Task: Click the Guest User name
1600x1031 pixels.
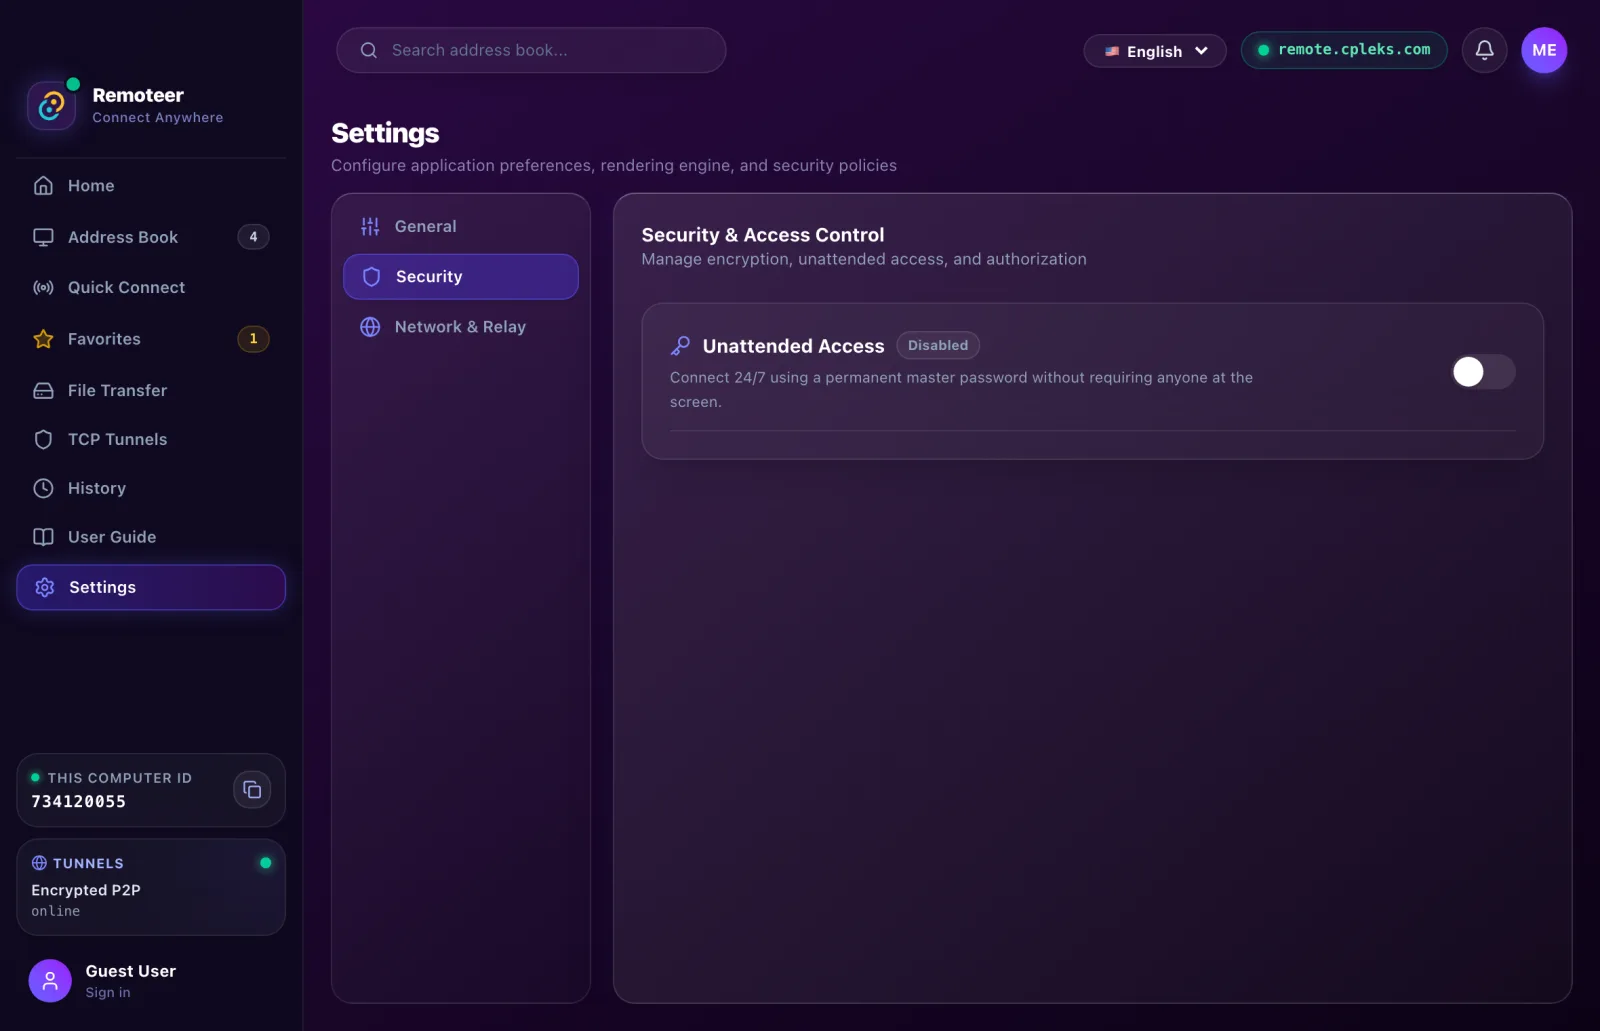Action: coord(131,971)
